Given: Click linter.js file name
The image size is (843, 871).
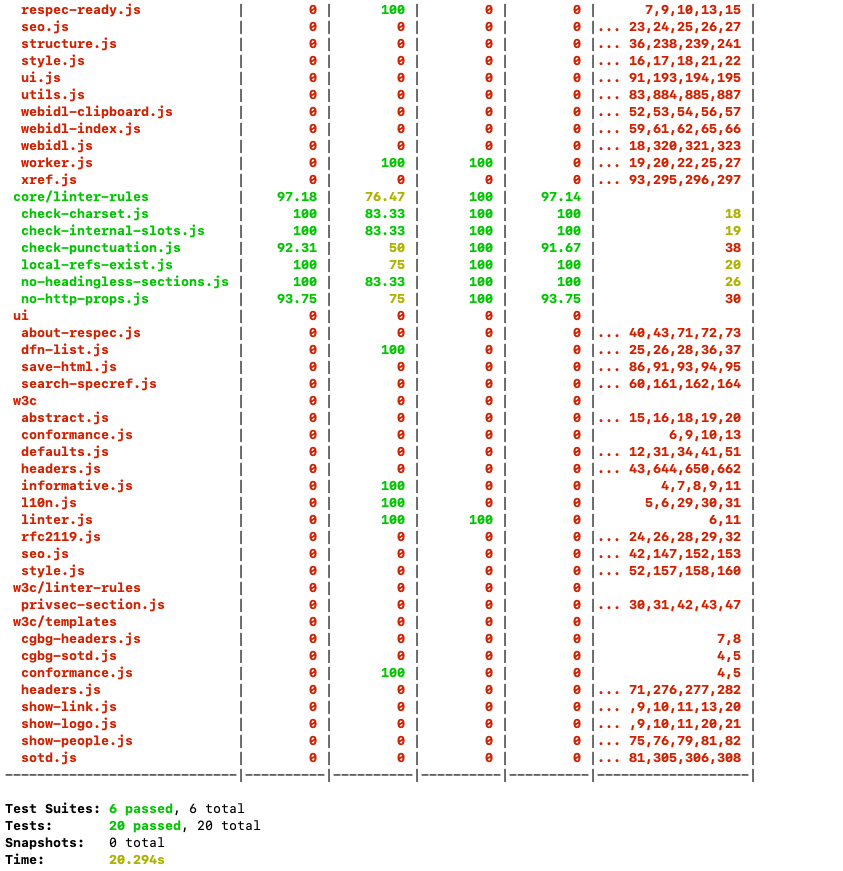Looking at the screenshot, I should [x=57, y=520].
